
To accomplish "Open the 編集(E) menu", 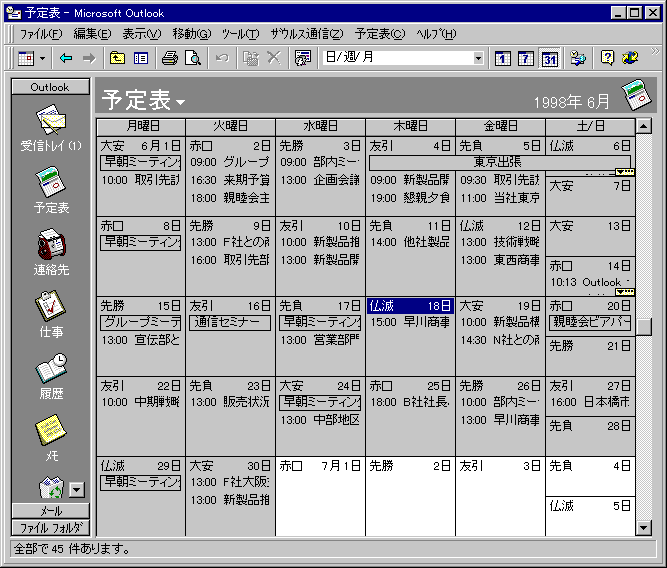I will [92, 34].
